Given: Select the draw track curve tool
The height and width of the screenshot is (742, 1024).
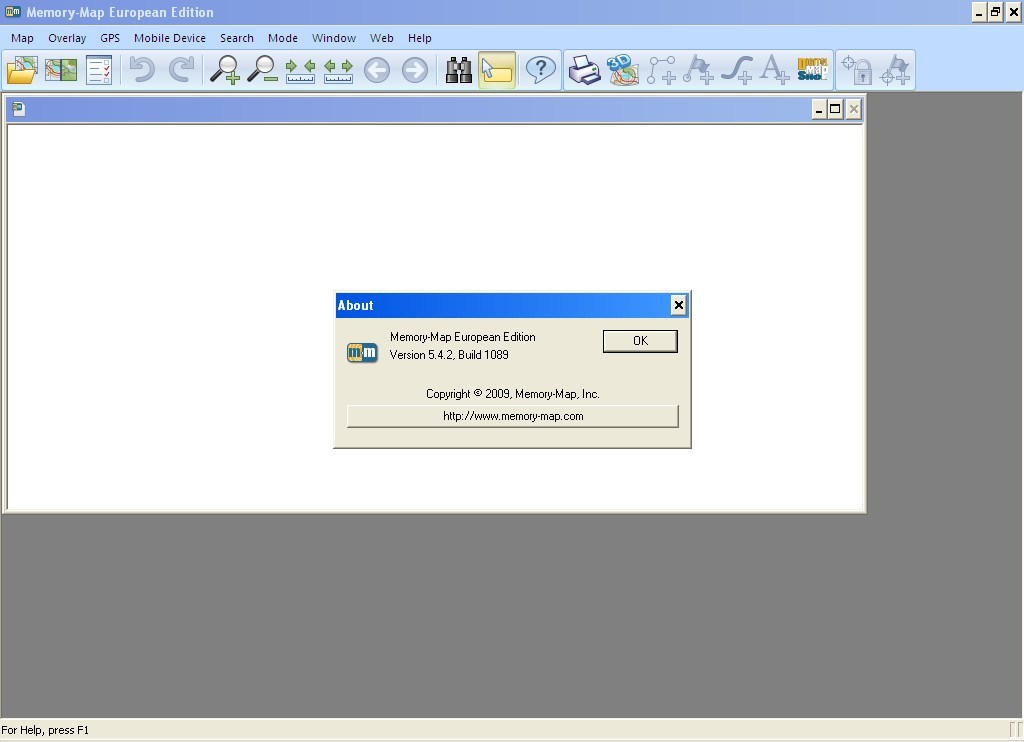Looking at the screenshot, I should click(737, 69).
